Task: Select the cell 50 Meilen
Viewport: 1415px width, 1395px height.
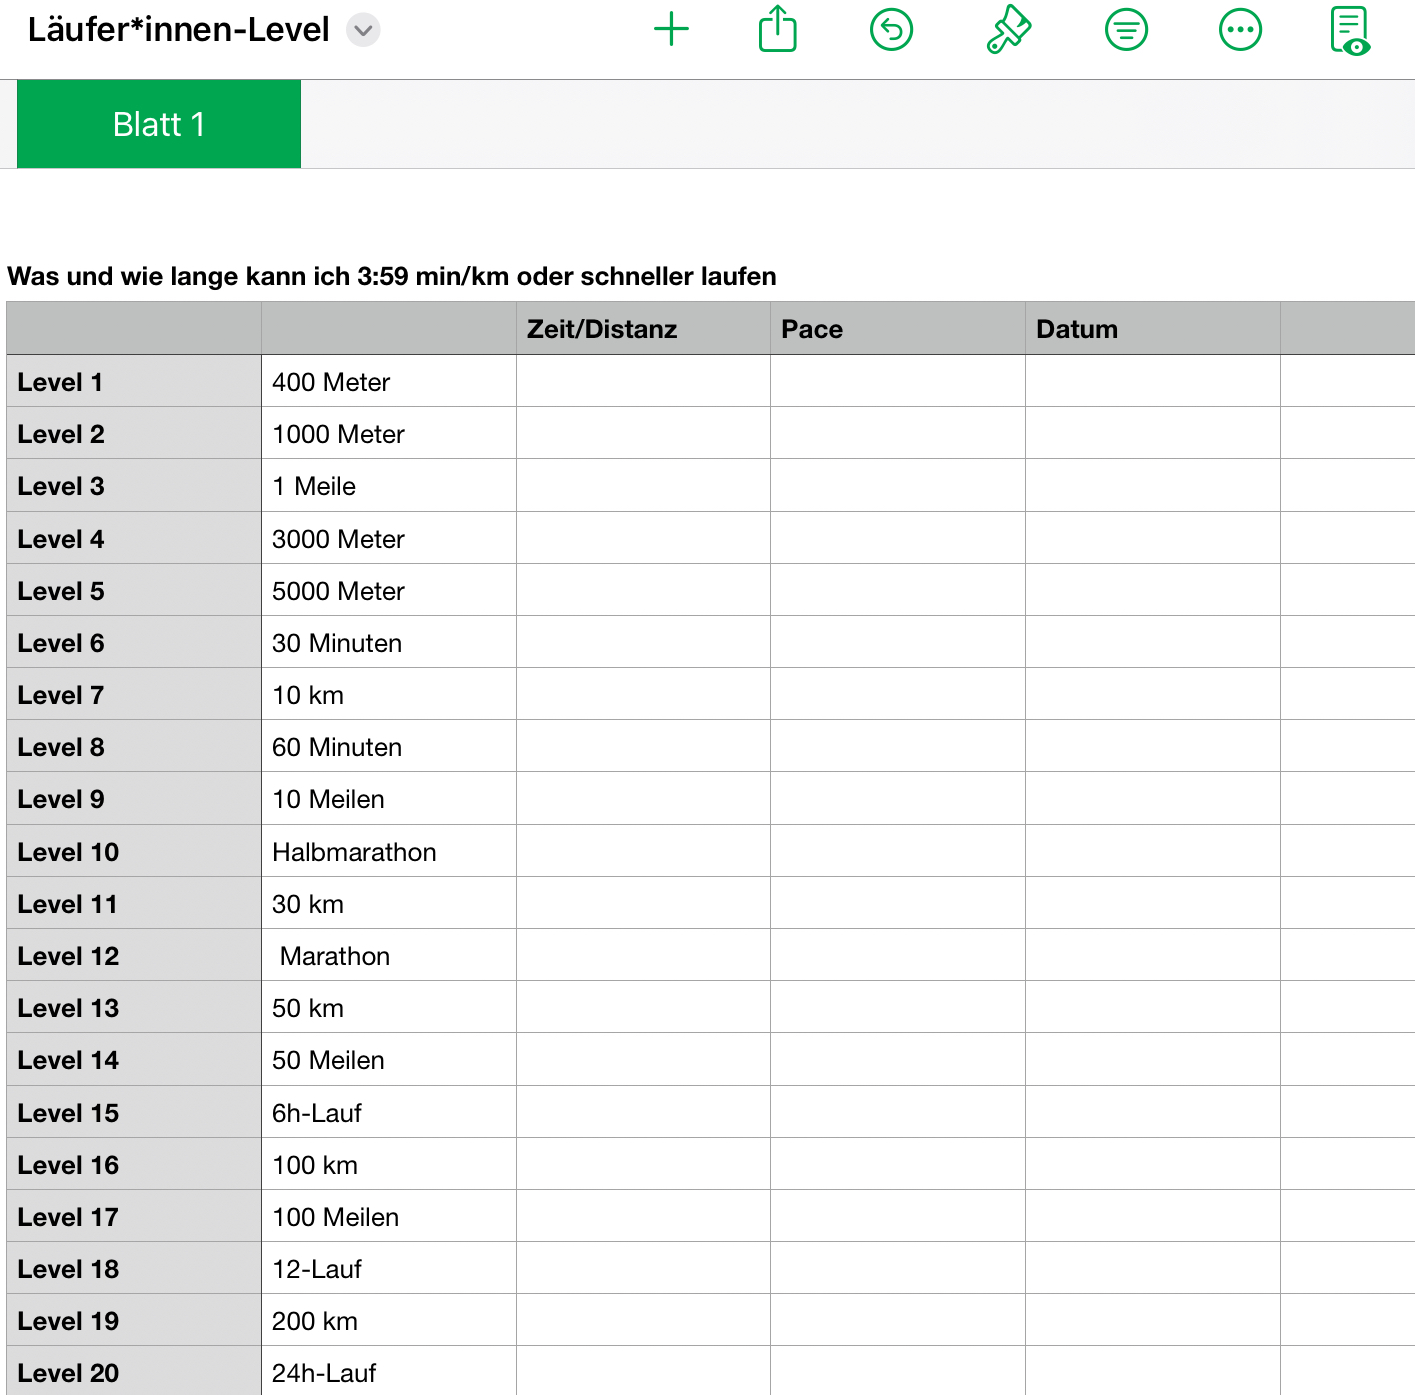Action: (389, 1059)
